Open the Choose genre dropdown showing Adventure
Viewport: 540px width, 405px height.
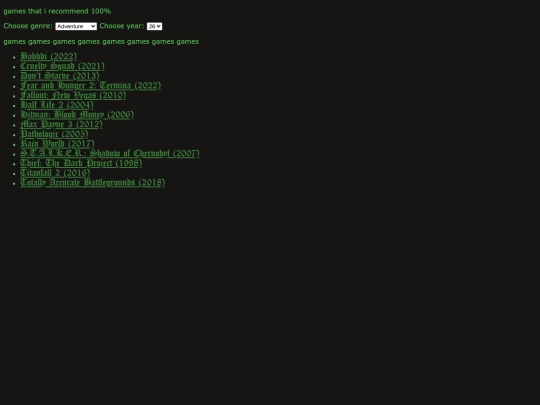click(76, 26)
